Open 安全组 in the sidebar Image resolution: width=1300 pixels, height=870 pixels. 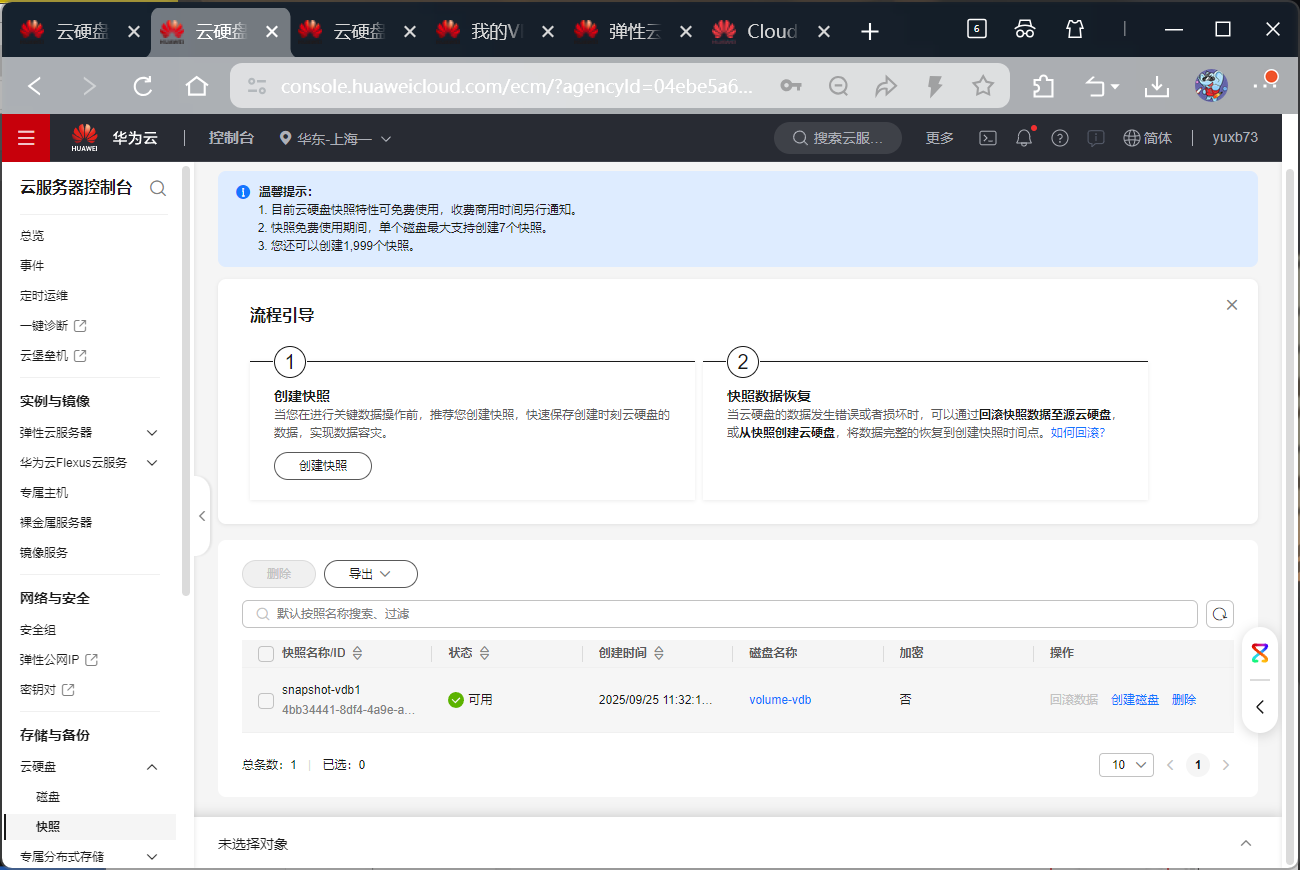38,630
